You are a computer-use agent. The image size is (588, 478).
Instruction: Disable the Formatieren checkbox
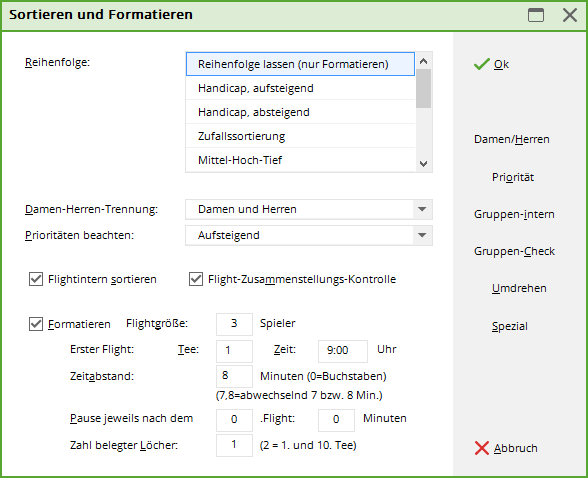click(36, 324)
